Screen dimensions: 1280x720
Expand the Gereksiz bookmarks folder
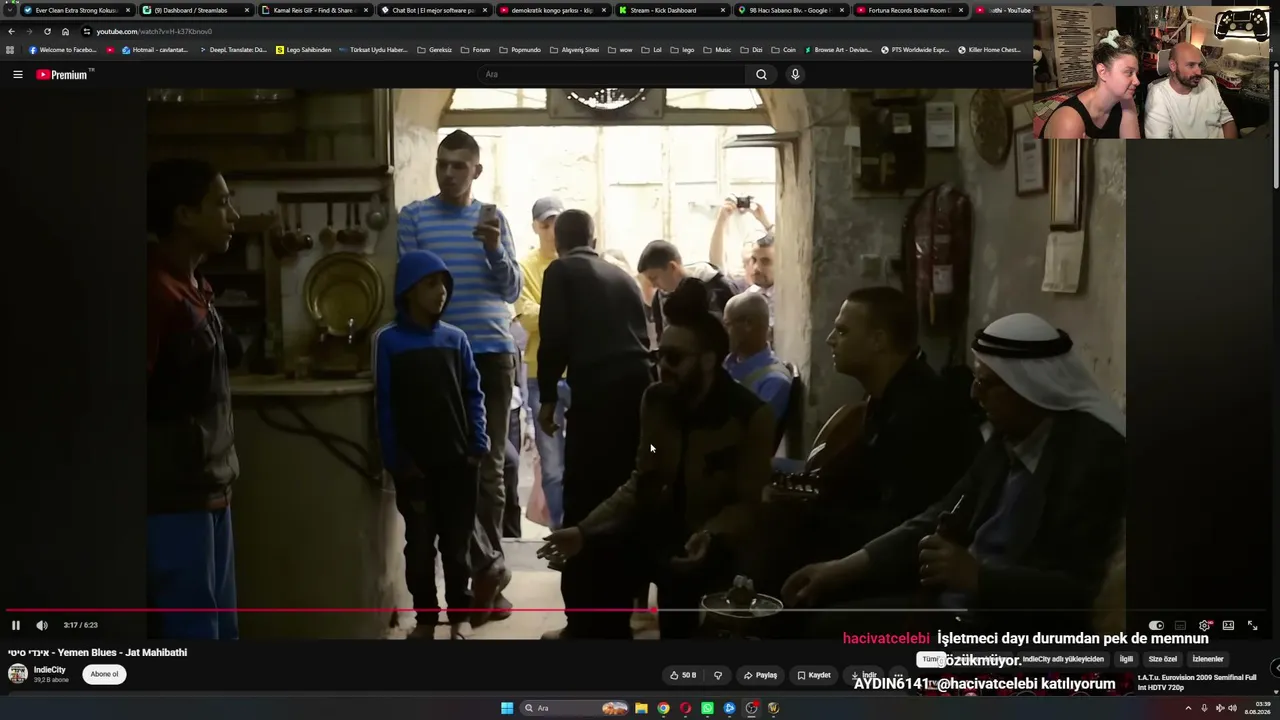coord(435,50)
